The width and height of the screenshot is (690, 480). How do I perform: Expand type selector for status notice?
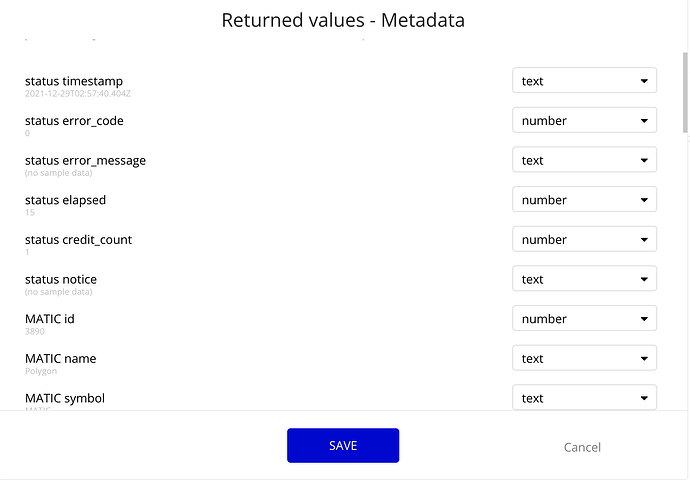[584, 279]
